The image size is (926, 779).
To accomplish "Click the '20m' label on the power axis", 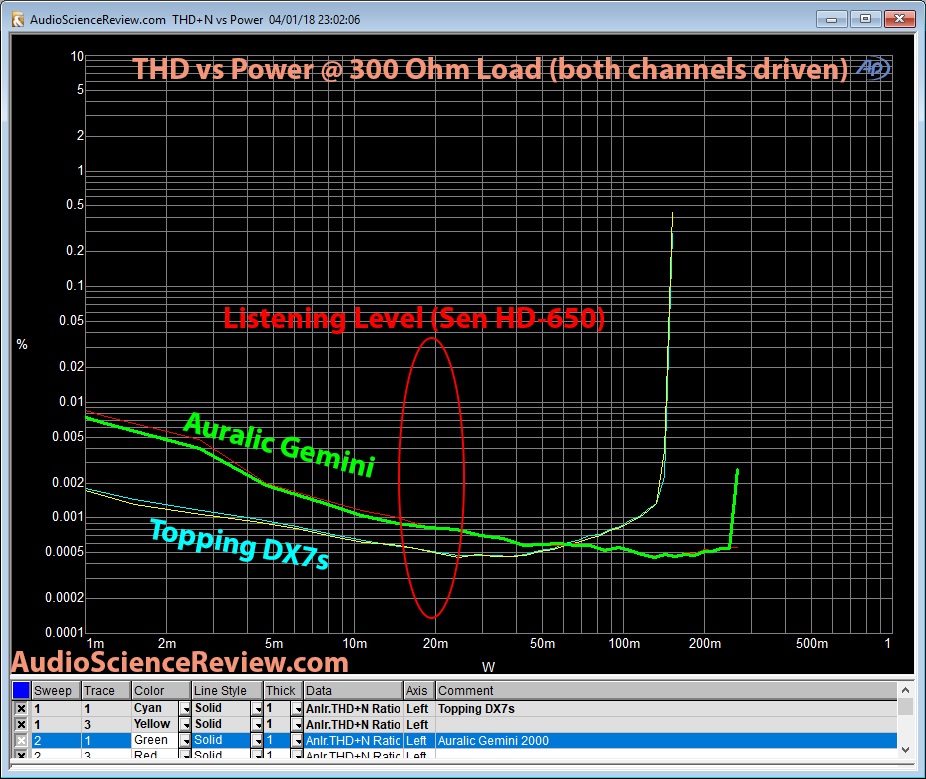I will [x=435, y=644].
